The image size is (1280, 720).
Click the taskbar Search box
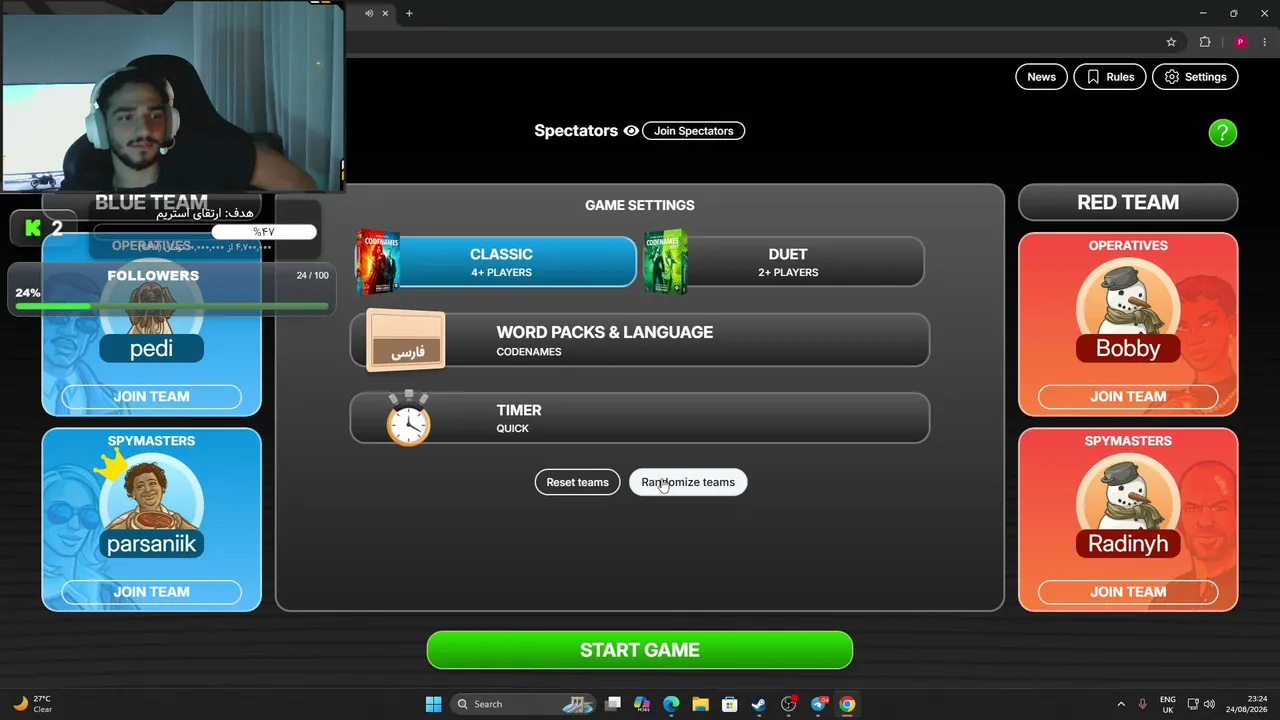[522, 704]
